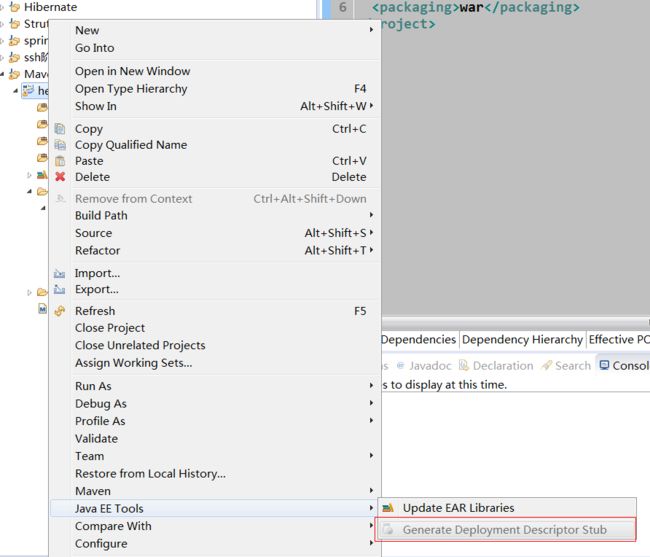Image resolution: width=650 pixels, height=557 pixels.
Task: Expand the Refactor submenu arrow
Action: [x=371, y=250]
